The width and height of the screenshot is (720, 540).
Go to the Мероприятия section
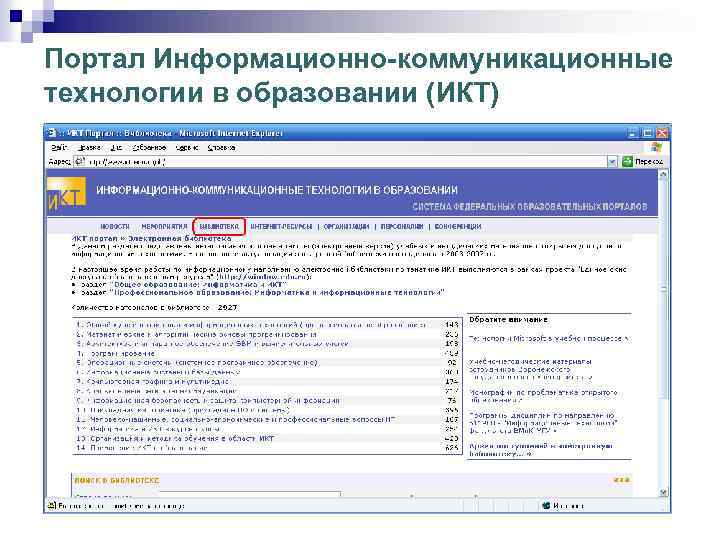(x=164, y=226)
